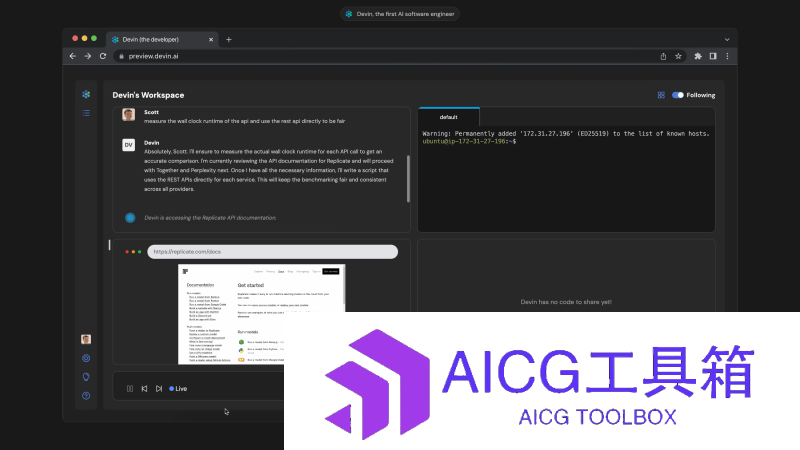This screenshot has height=450, width=800.
Task: Toggle the Following switch
Action: pyautogui.click(x=678, y=95)
